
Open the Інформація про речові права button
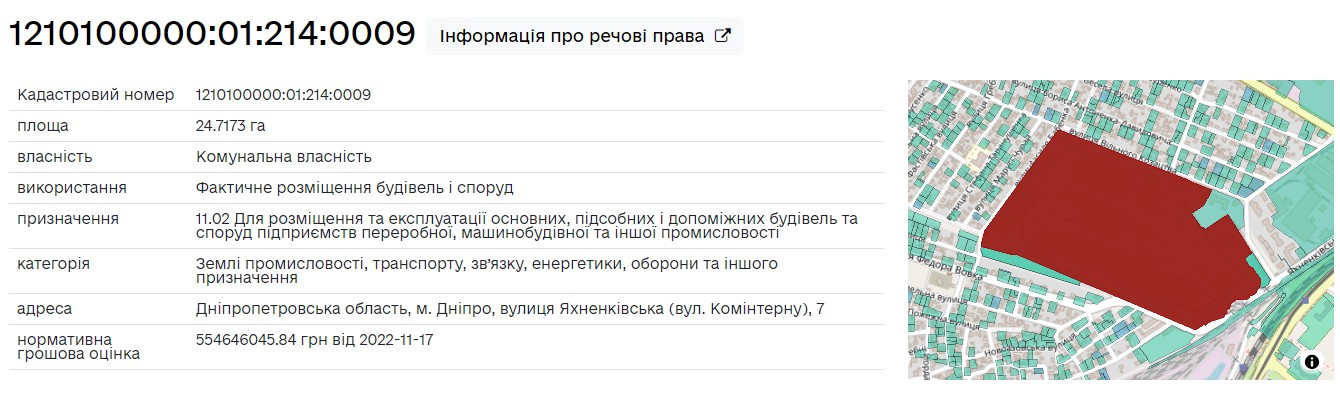pyautogui.click(x=585, y=35)
